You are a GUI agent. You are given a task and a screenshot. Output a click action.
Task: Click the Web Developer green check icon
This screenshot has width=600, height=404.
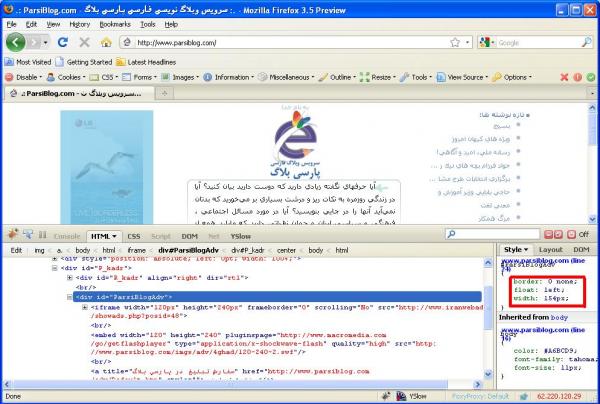pyautogui.click(x=591, y=77)
